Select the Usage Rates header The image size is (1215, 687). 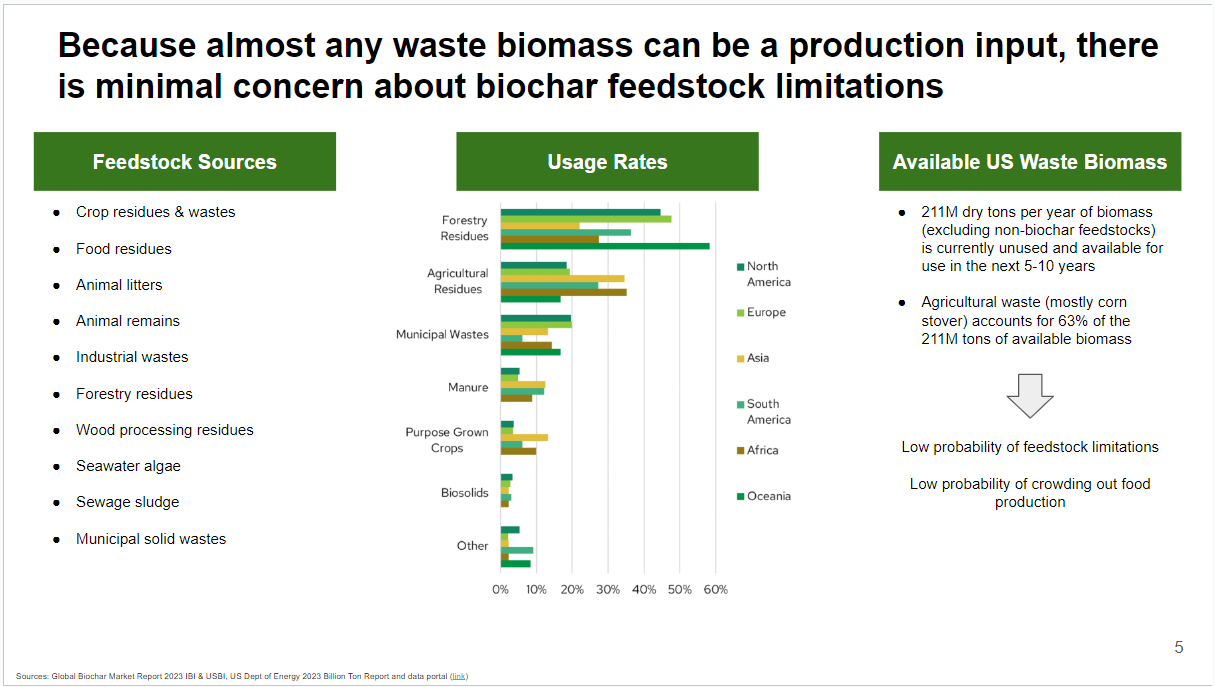coord(607,161)
